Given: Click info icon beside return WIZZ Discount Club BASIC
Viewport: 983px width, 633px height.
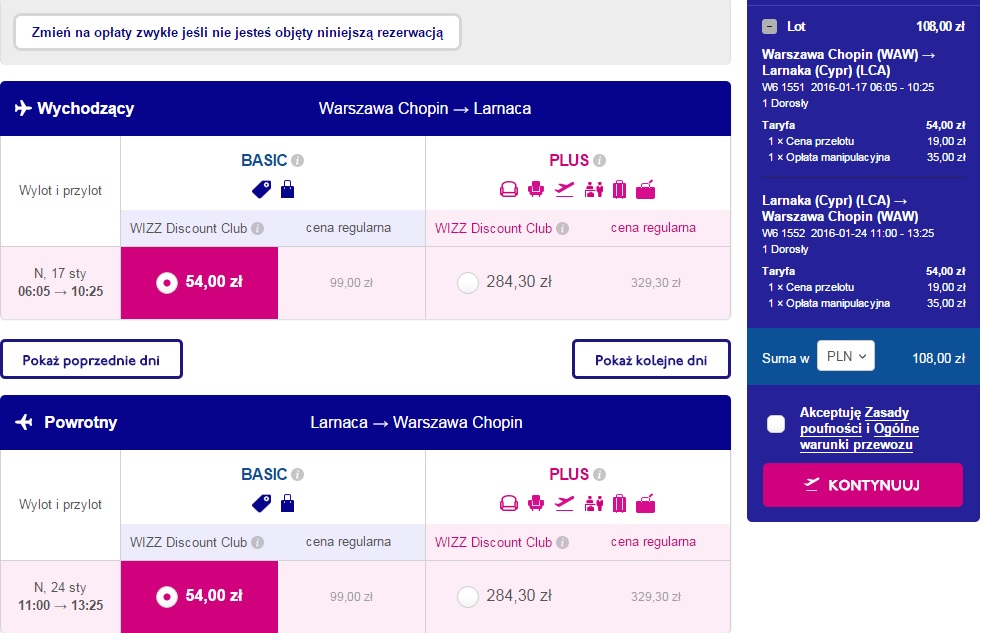Looking at the screenshot, I should tap(258, 542).
